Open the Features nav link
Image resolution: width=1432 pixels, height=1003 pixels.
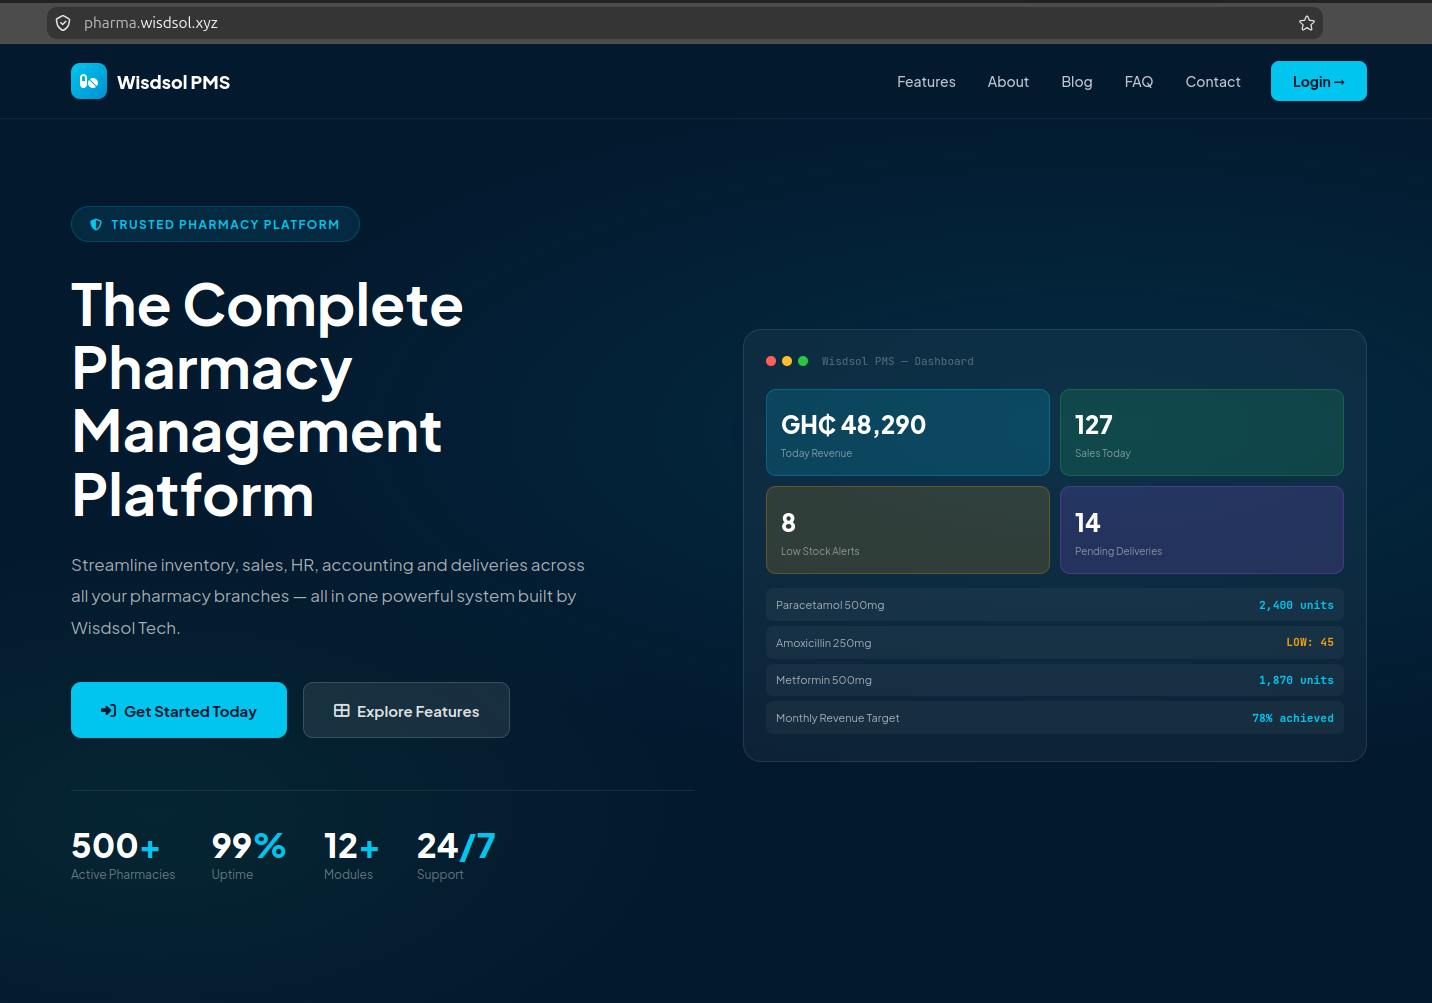tap(926, 82)
